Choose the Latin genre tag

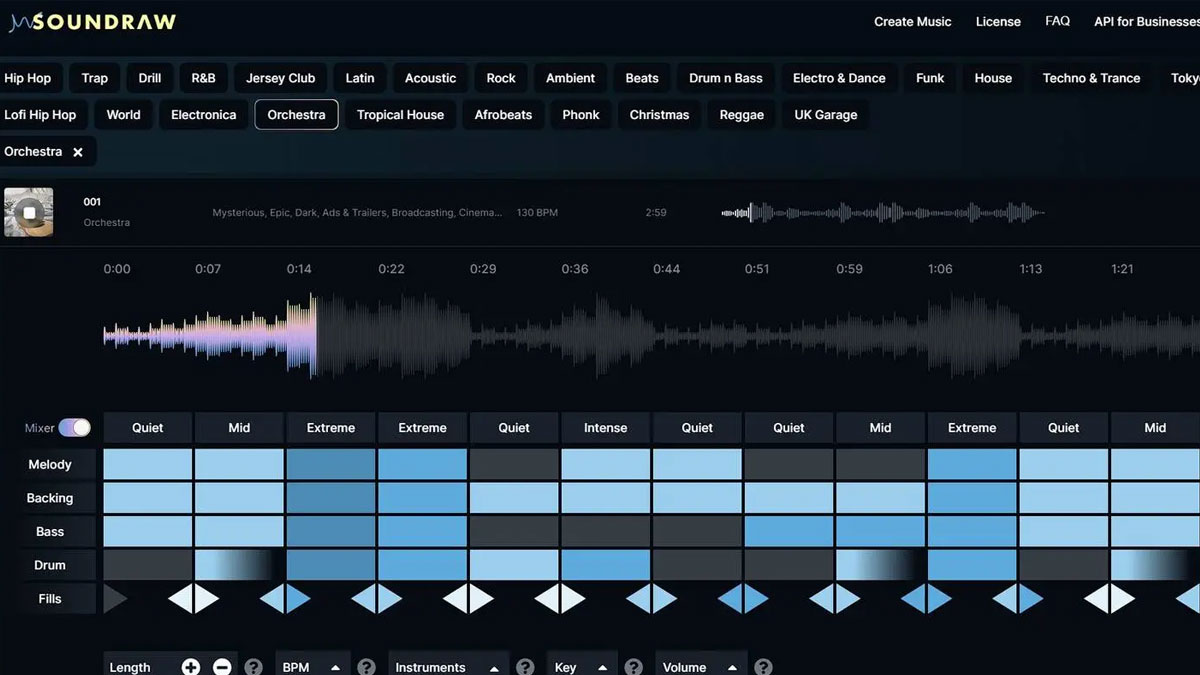click(360, 78)
